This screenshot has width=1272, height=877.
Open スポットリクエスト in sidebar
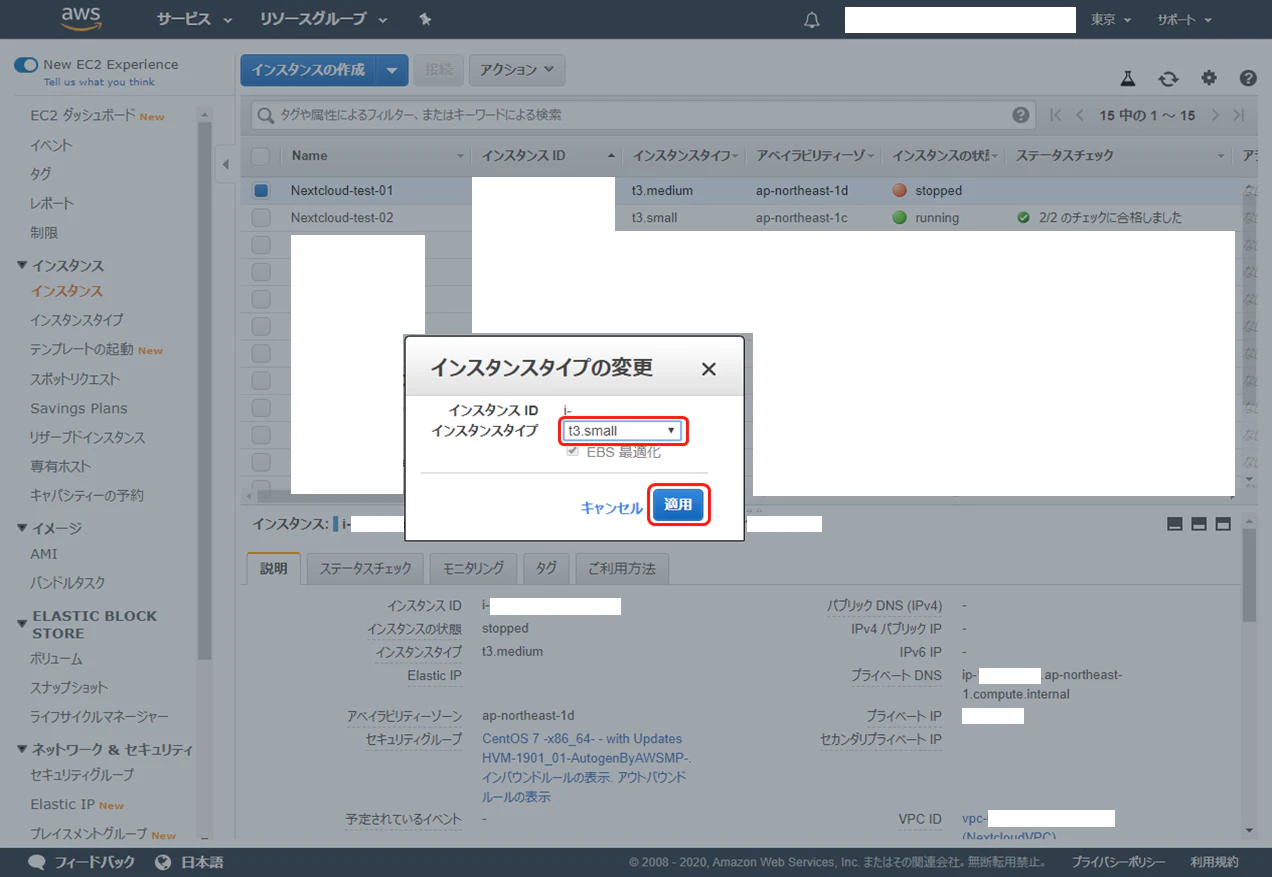pyautogui.click(x=75, y=379)
